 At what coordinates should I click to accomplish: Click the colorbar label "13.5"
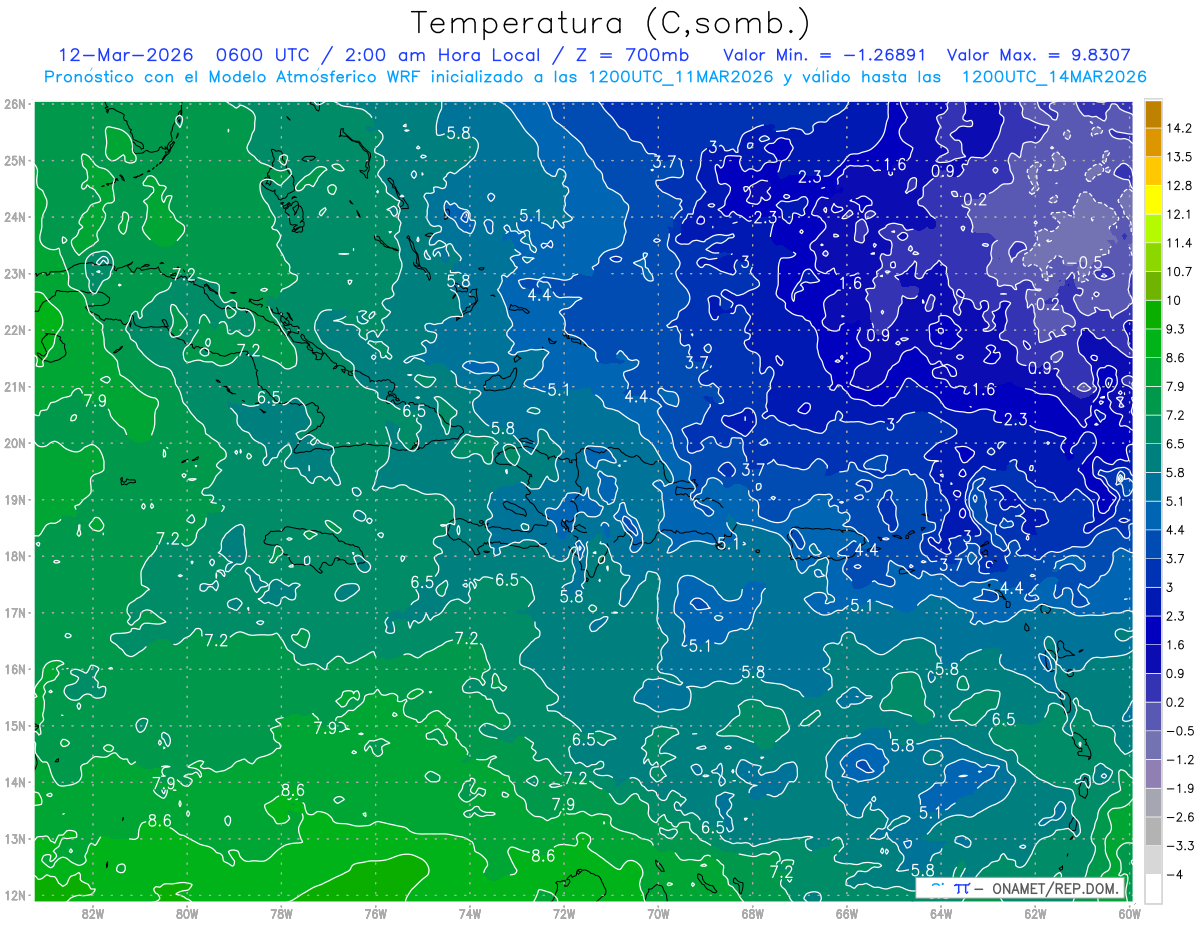click(1181, 157)
